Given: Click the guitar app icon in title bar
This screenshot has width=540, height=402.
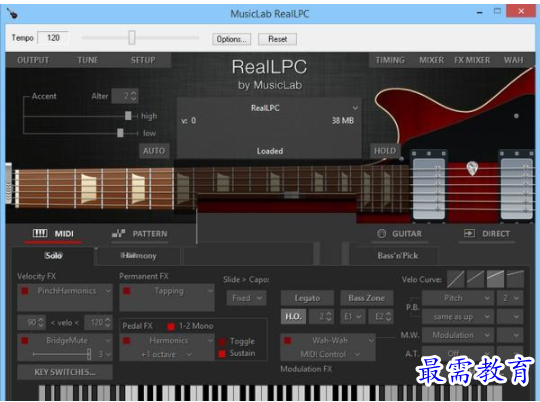Looking at the screenshot, I should 12,13.
